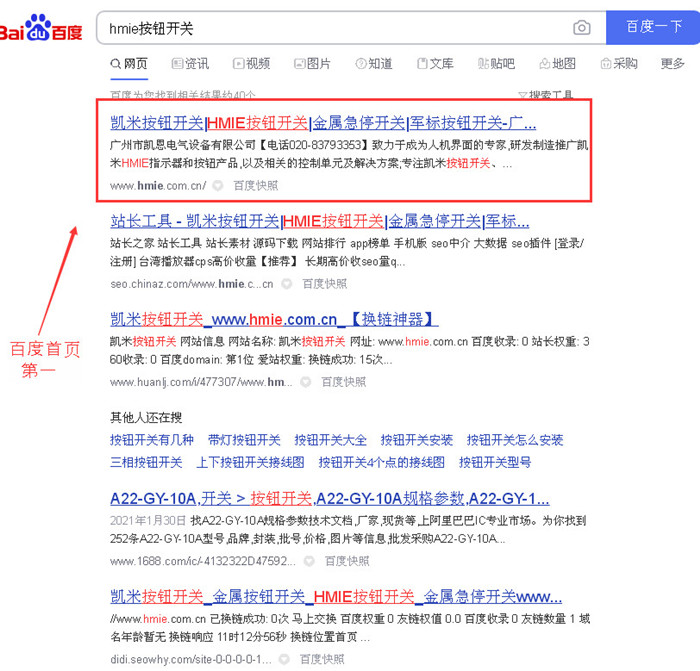
Task: Click the 百度一下 search button
Action: click(653, 27)
